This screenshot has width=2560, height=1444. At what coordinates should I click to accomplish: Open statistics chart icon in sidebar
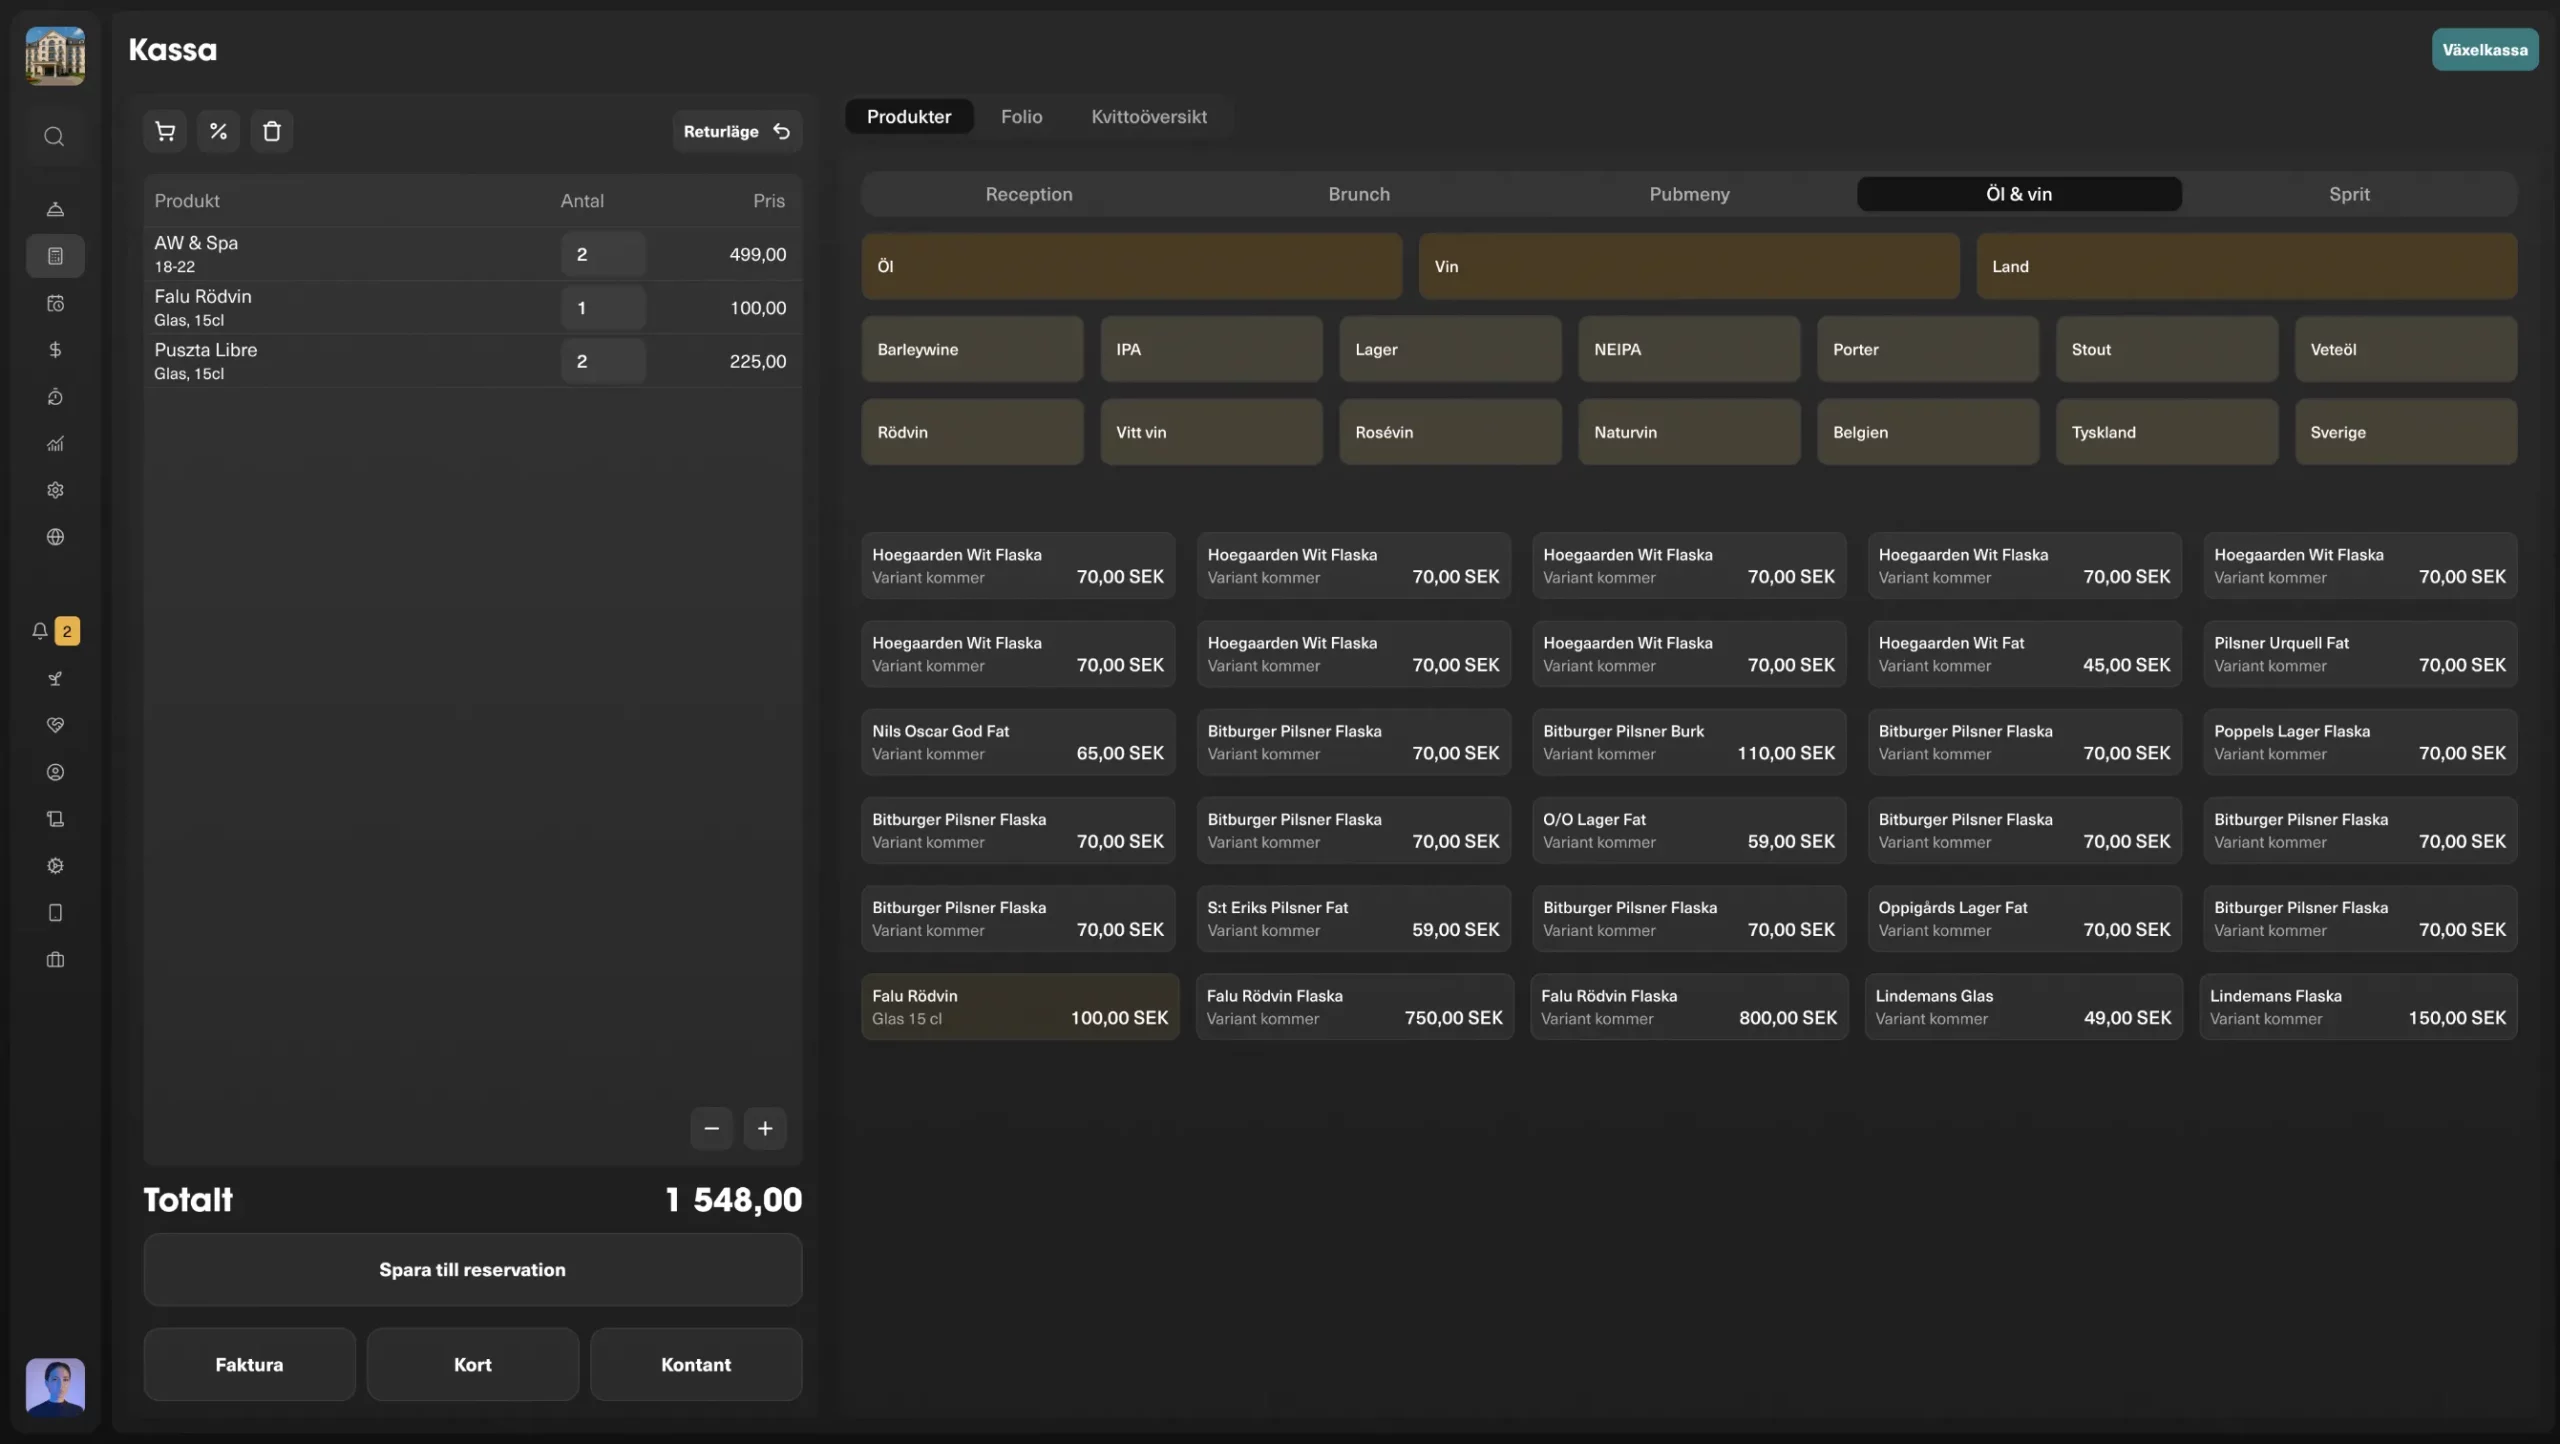[x=55, y=444]
